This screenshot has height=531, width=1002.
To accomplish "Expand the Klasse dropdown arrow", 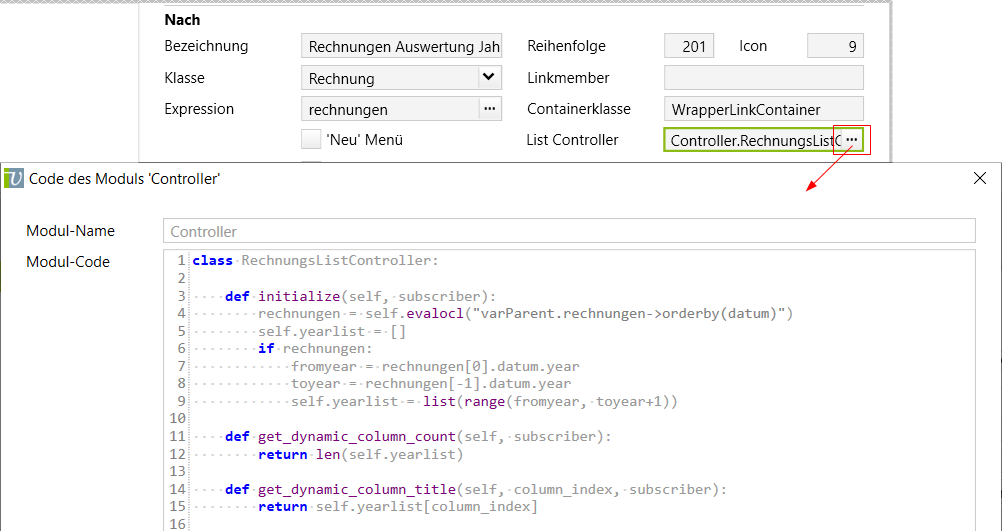I will coord(488,77).
